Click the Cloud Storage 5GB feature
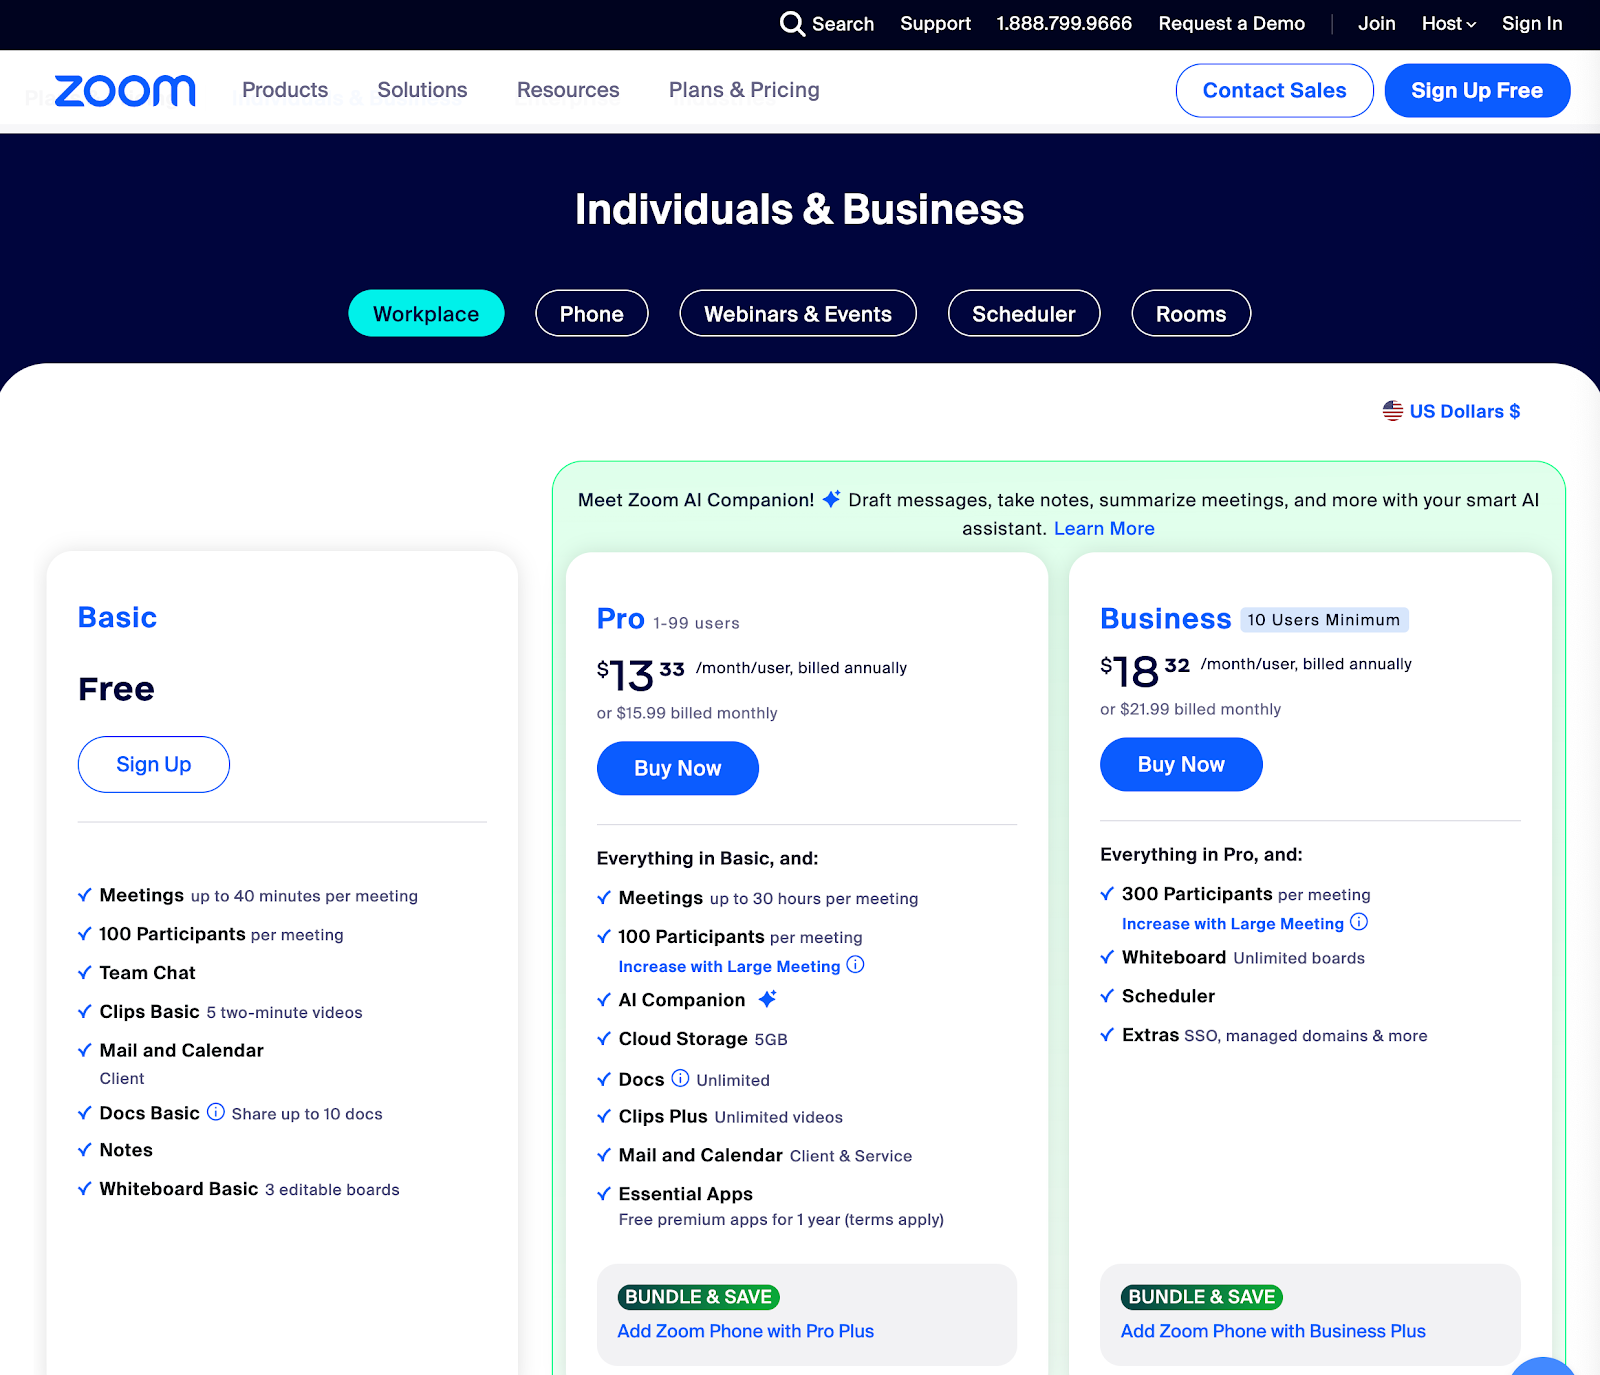Viewport: 1600px width, 1375px height. [703, 1039]
